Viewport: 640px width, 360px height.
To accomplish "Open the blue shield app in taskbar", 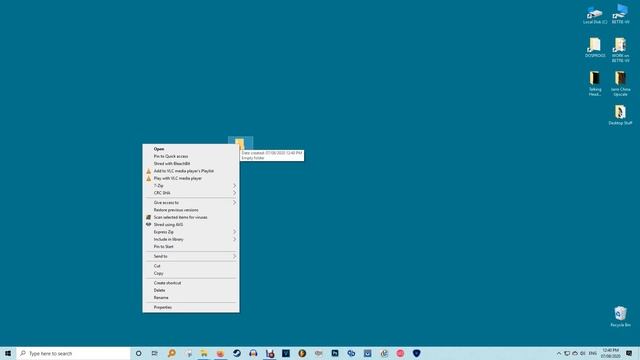I will point(416,353).
